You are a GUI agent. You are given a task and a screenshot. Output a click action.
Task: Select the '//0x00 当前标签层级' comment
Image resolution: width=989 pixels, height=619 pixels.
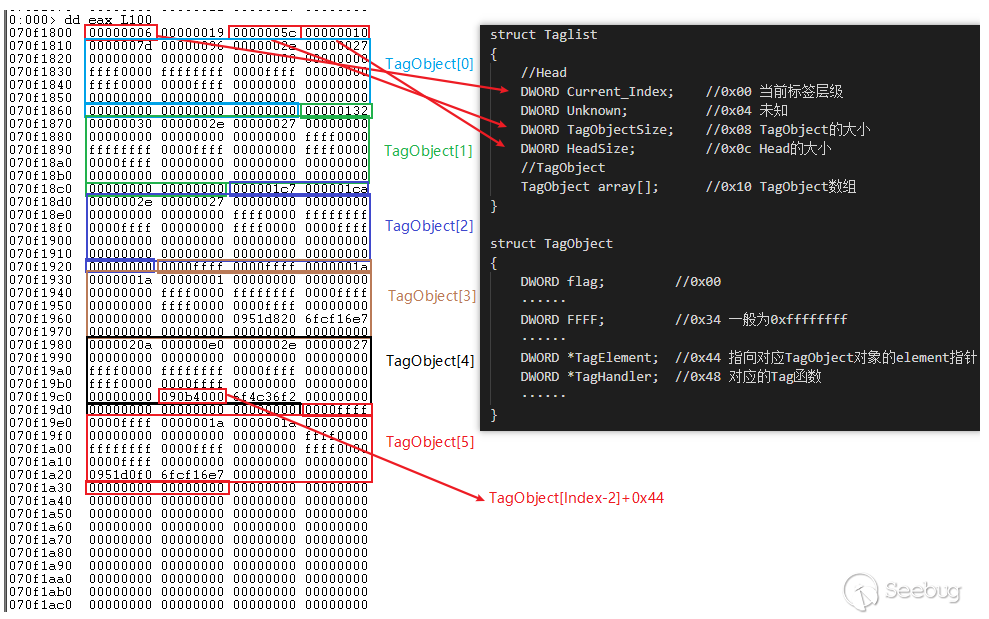click(775, 91)
